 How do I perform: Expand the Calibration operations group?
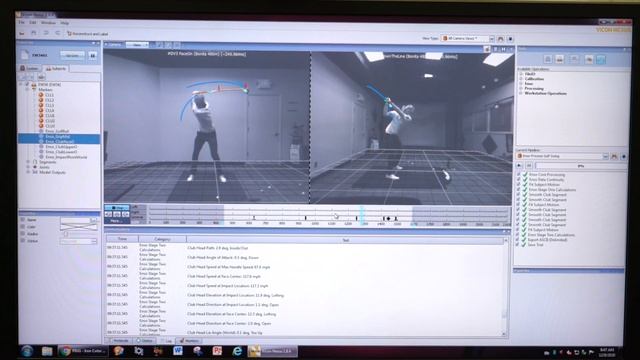(x=521, y=79)
